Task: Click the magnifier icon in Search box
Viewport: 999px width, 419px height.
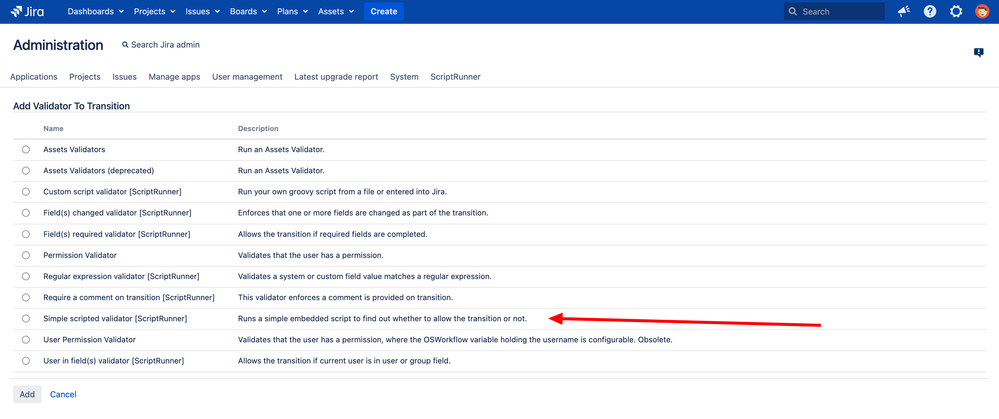Action: point(793,11)
